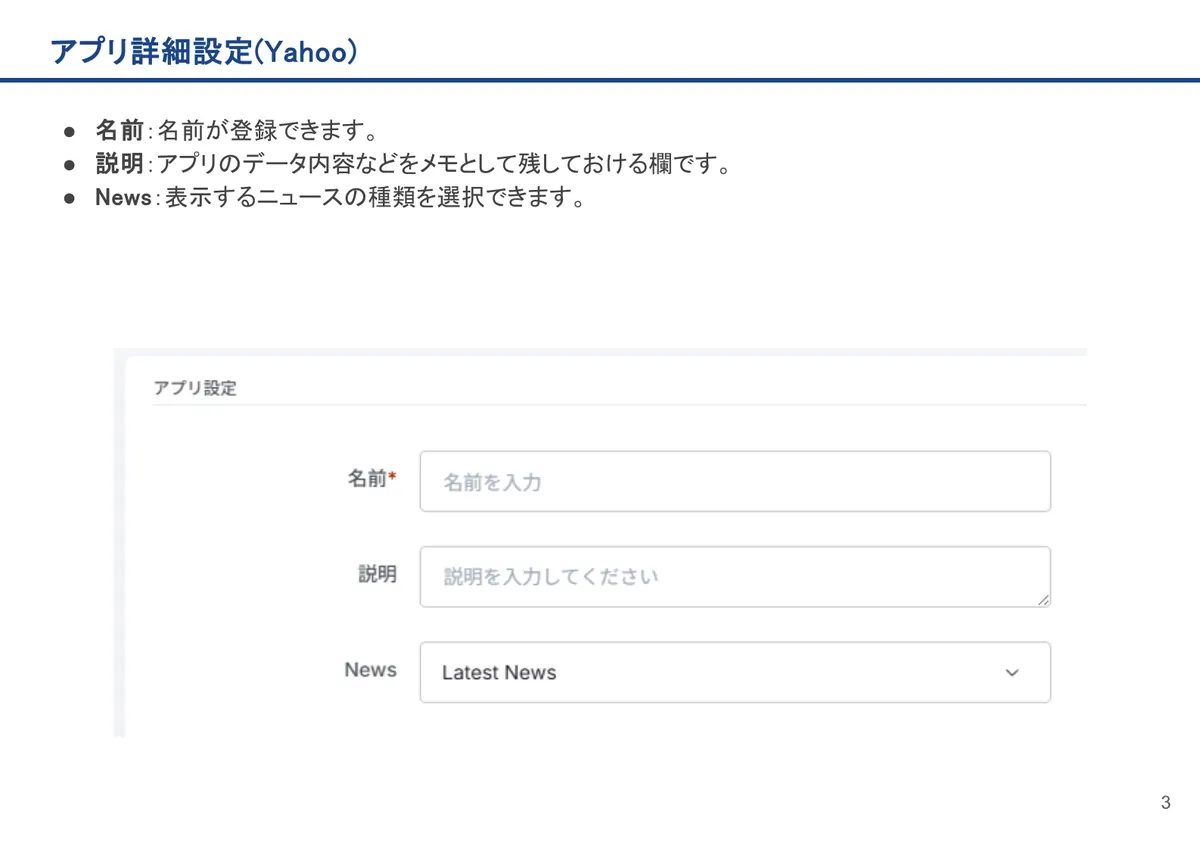This screenshot has height=849, width=1200.
Task: Click the 名前* field label
Action: 372,479
